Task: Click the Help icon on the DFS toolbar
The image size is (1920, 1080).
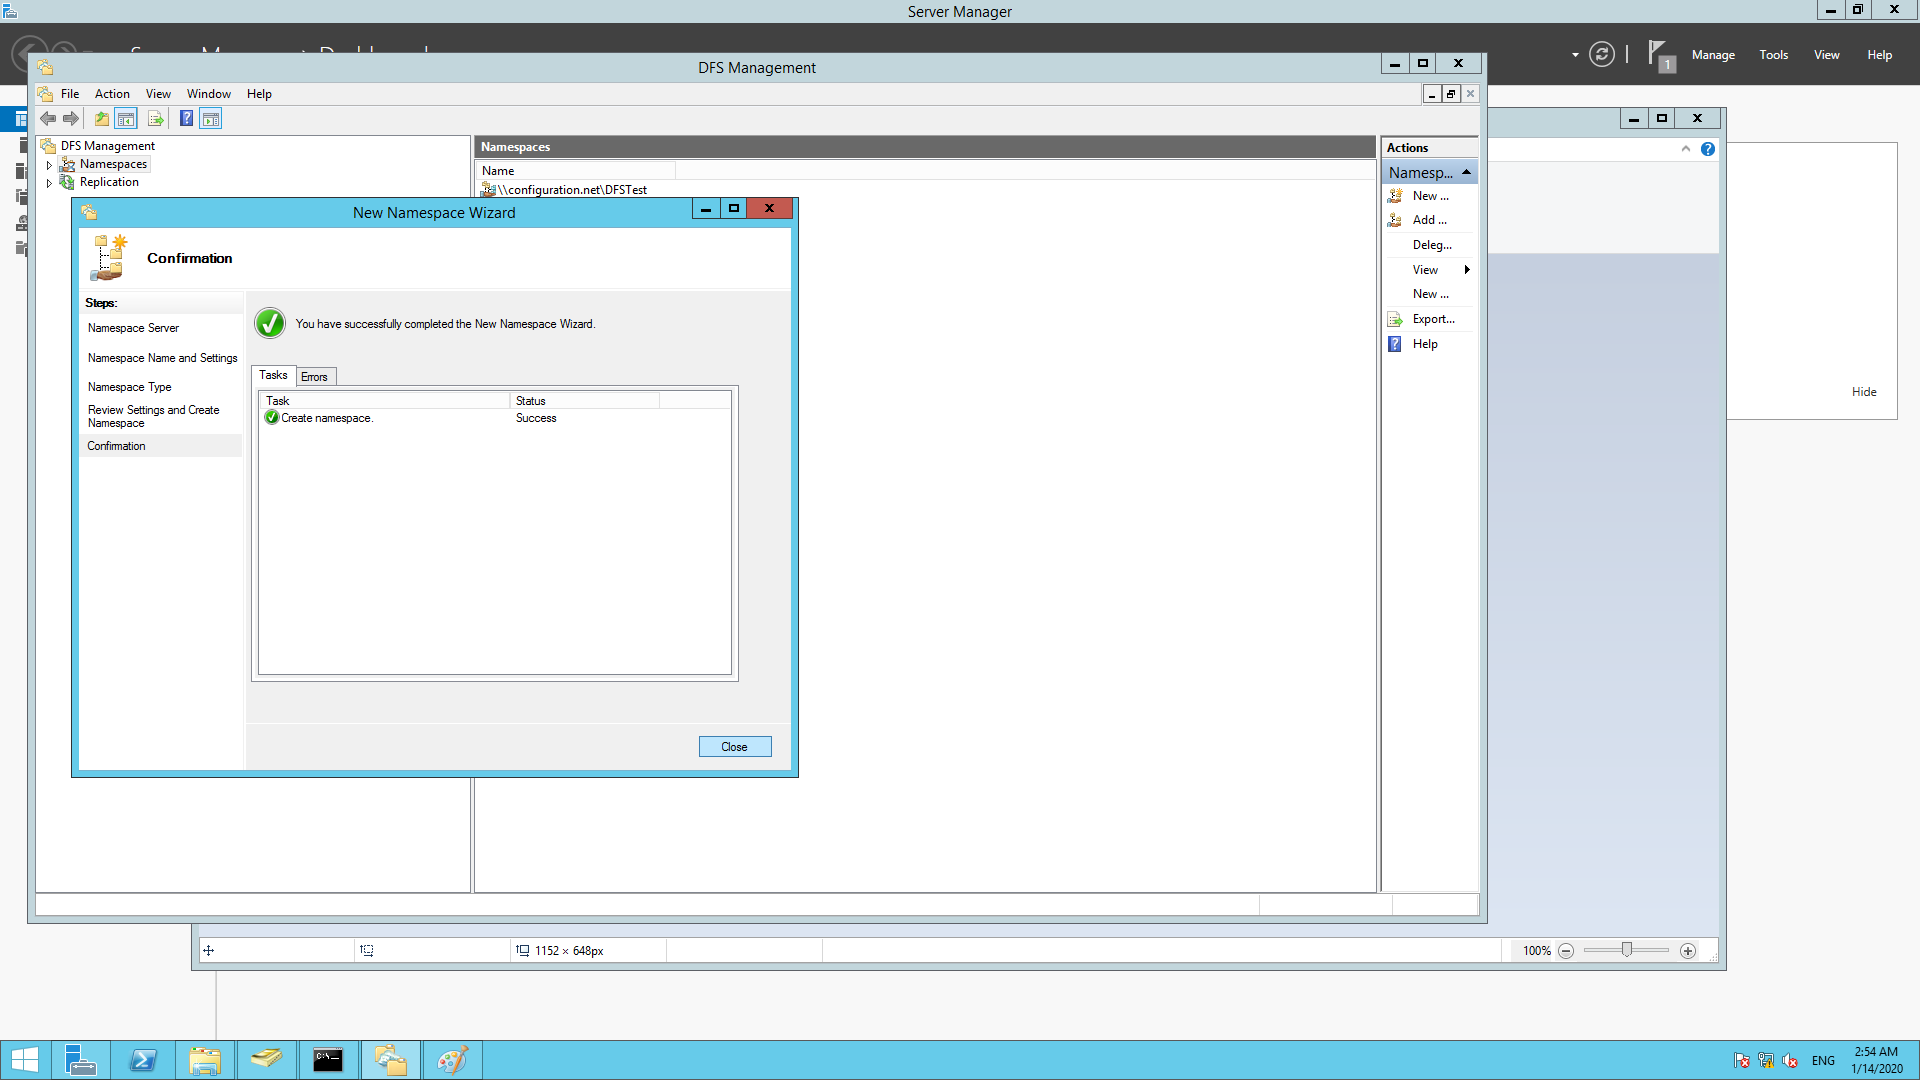Action: point(186,118)
